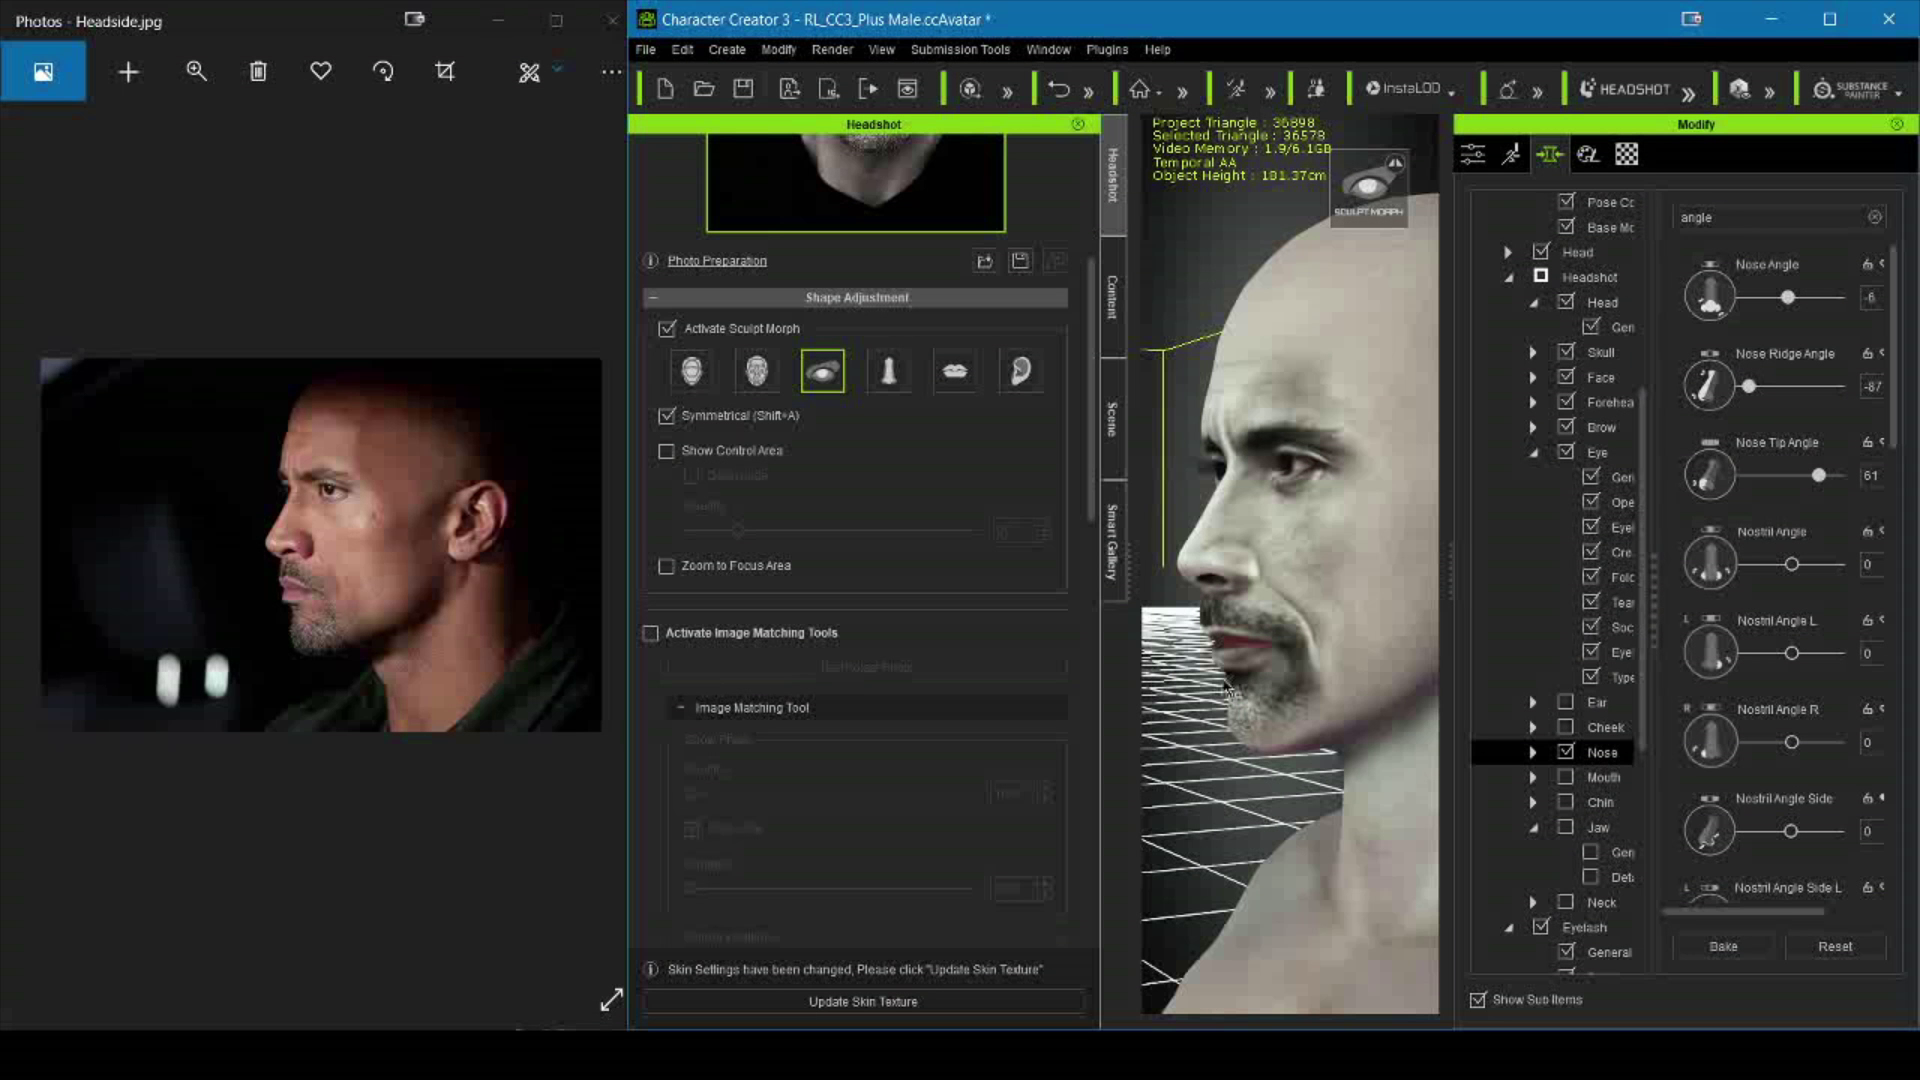Select the face sculpt morph icon
Image resolution: width=1920 pixels, height=1080 pixels.
[x=757, y=371]
